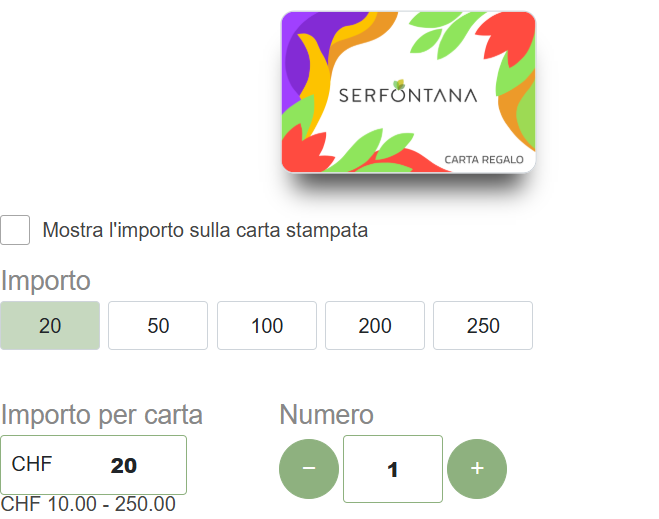Select the 200 amount preset

pyautogui.click(x=375, y=326)
